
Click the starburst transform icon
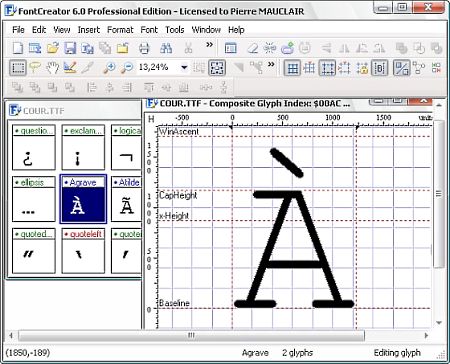point(269,48)
